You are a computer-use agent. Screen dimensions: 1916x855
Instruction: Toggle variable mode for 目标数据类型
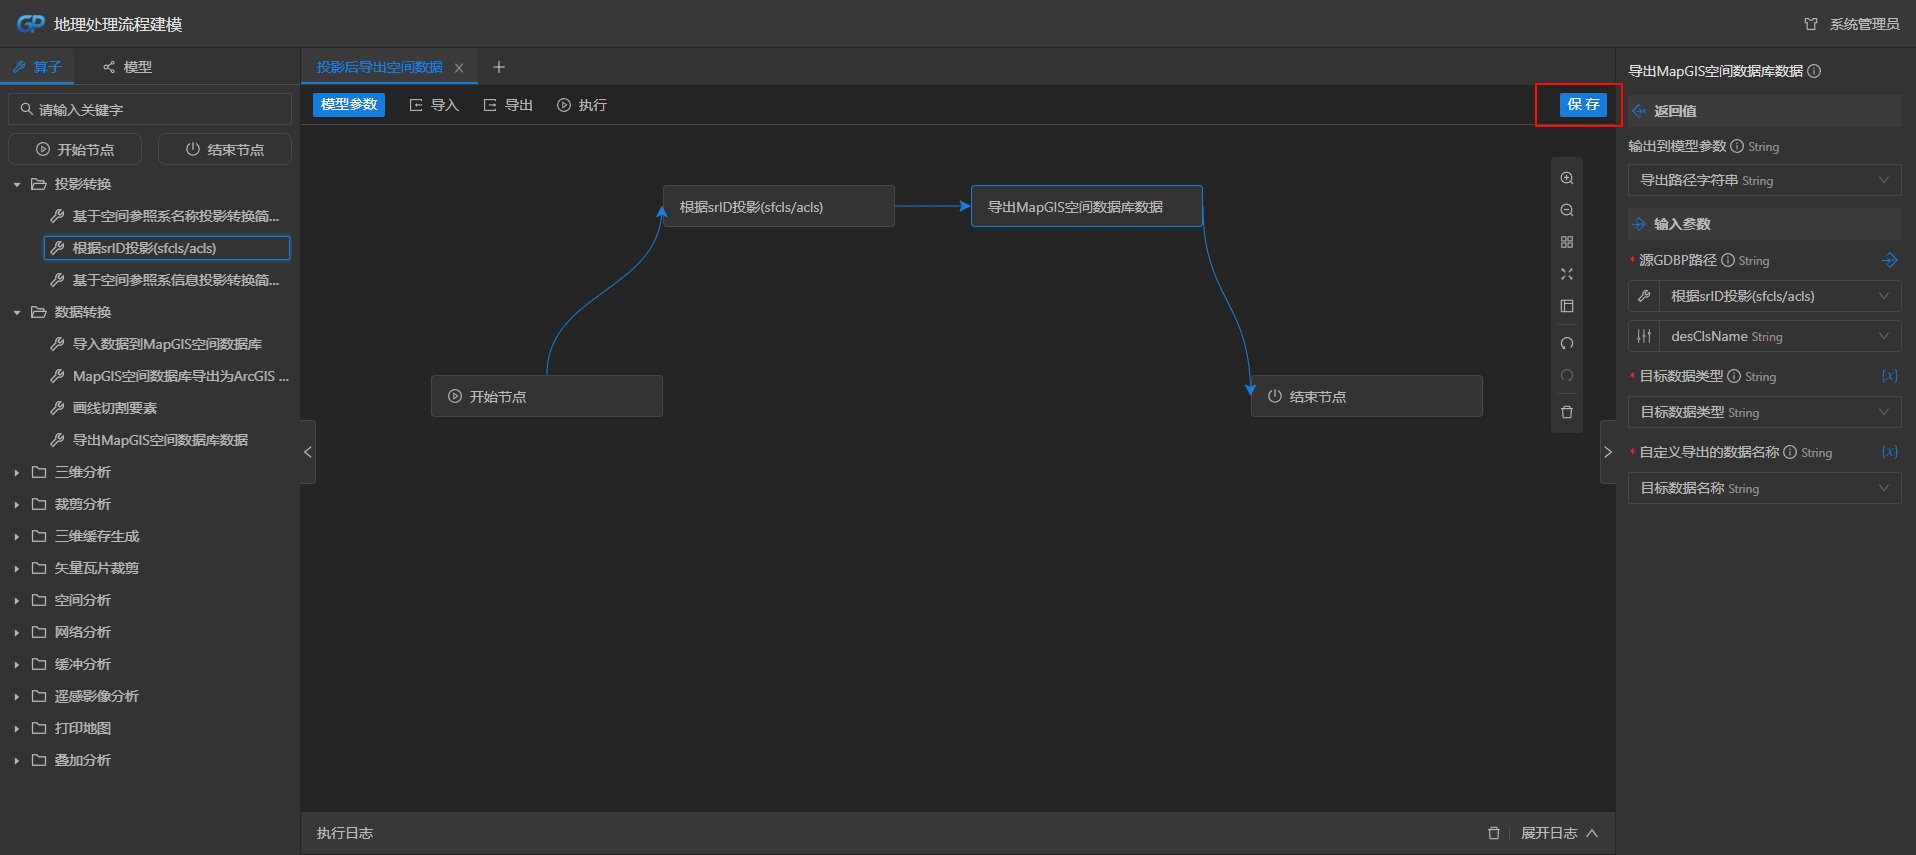coord(1889,376)
